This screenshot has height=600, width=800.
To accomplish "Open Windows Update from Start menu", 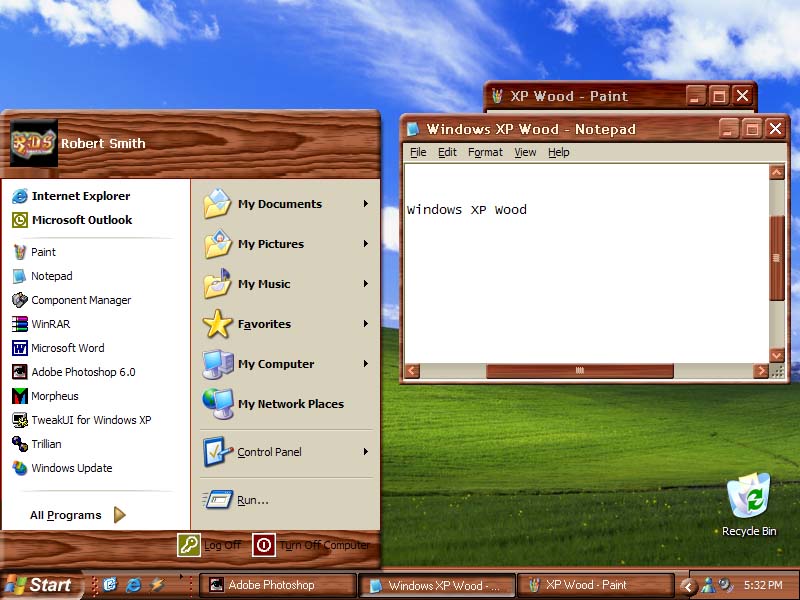I will (62, 468).
